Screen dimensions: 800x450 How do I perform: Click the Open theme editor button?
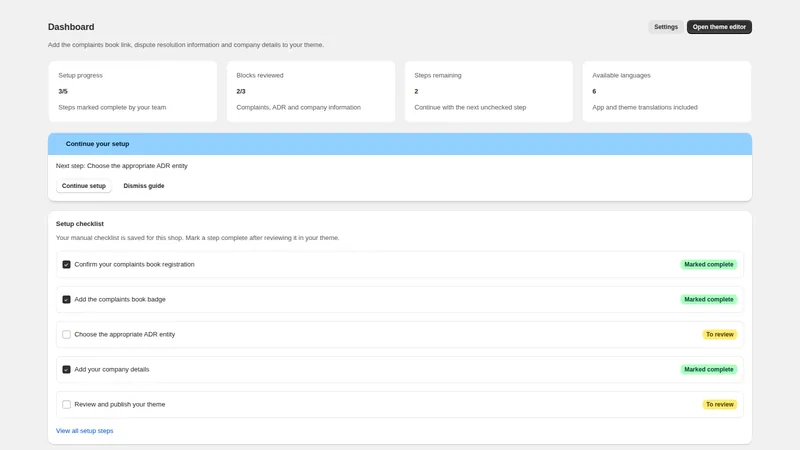pyautogui.click(x=719, y=27)
